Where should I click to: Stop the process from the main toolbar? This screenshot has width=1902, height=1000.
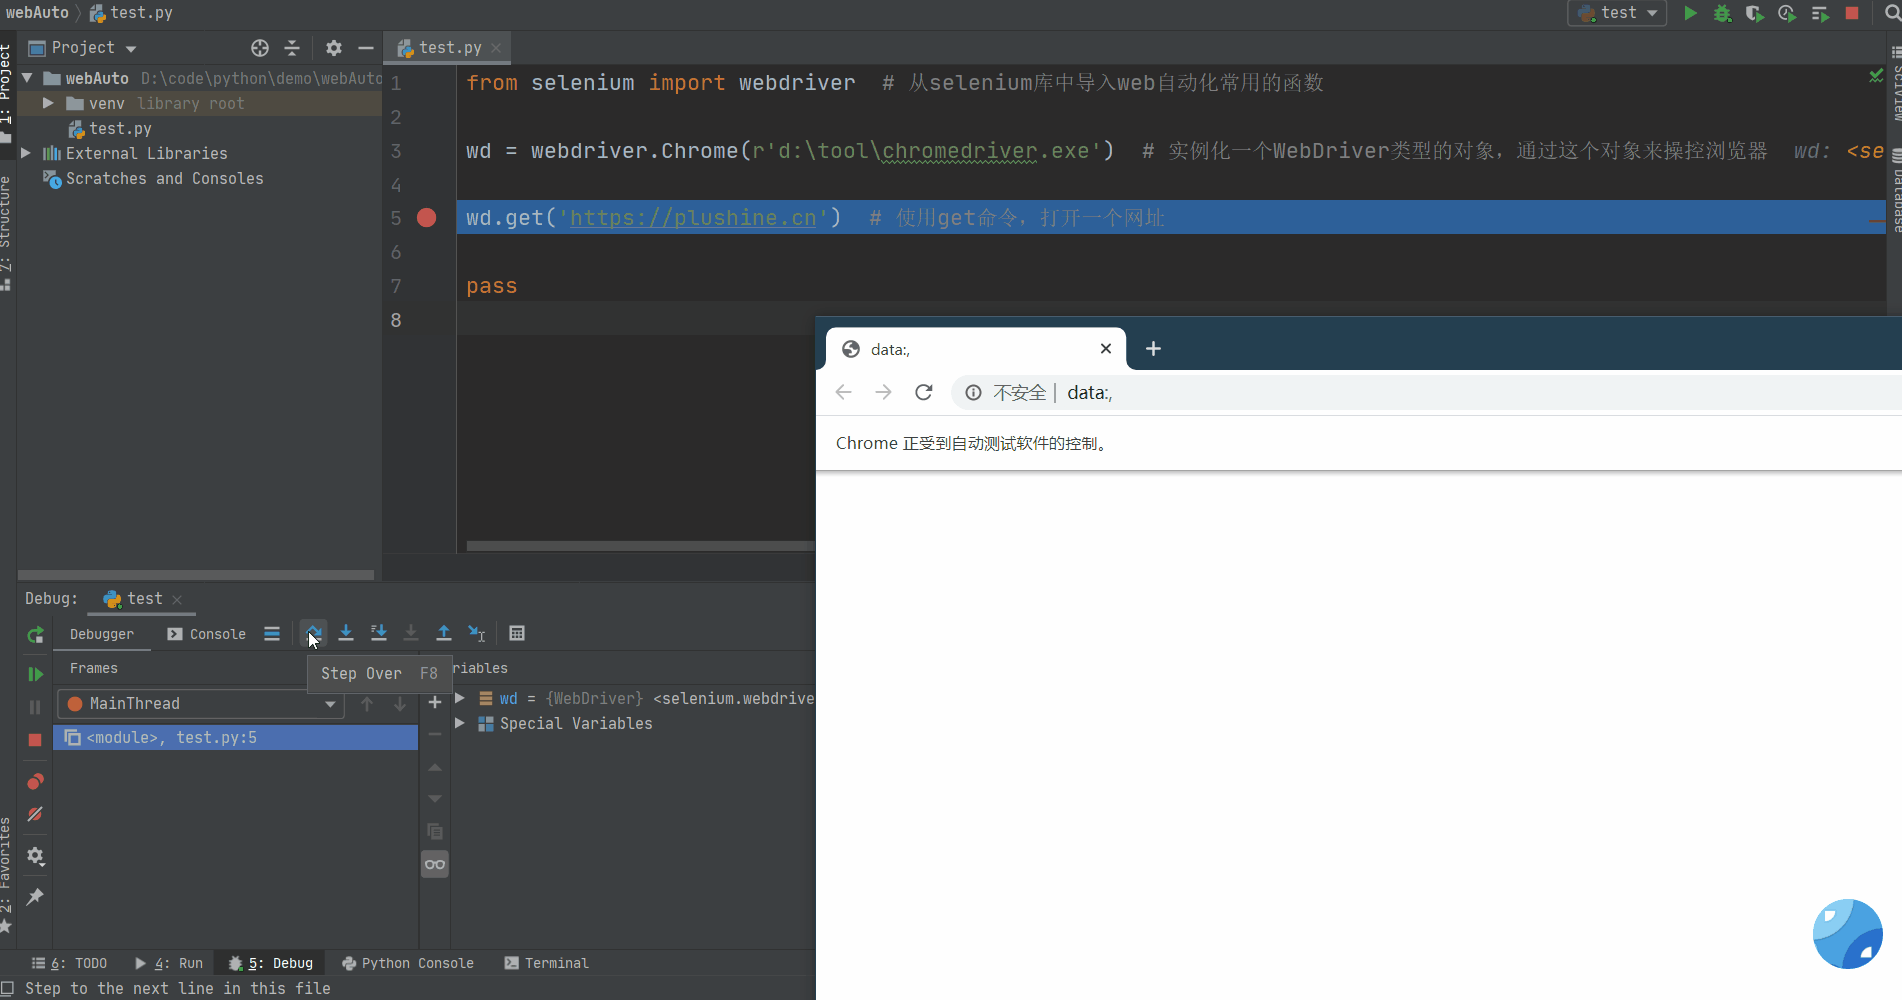click(x=1852, y=13)
